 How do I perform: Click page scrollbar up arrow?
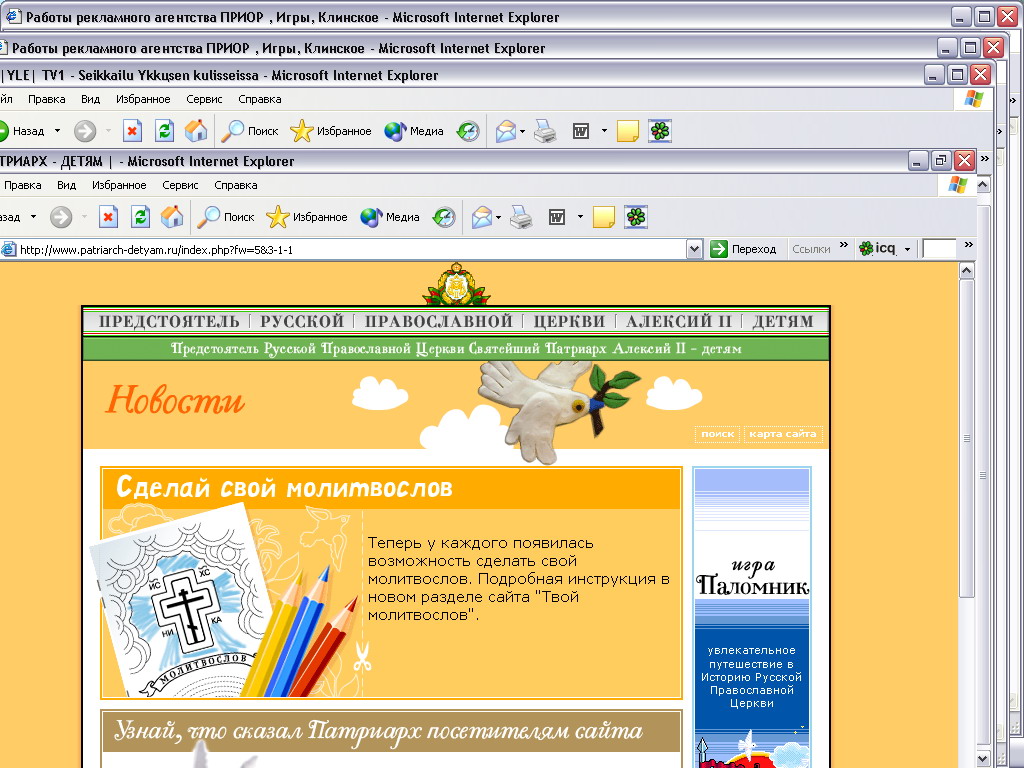(967, 270)
